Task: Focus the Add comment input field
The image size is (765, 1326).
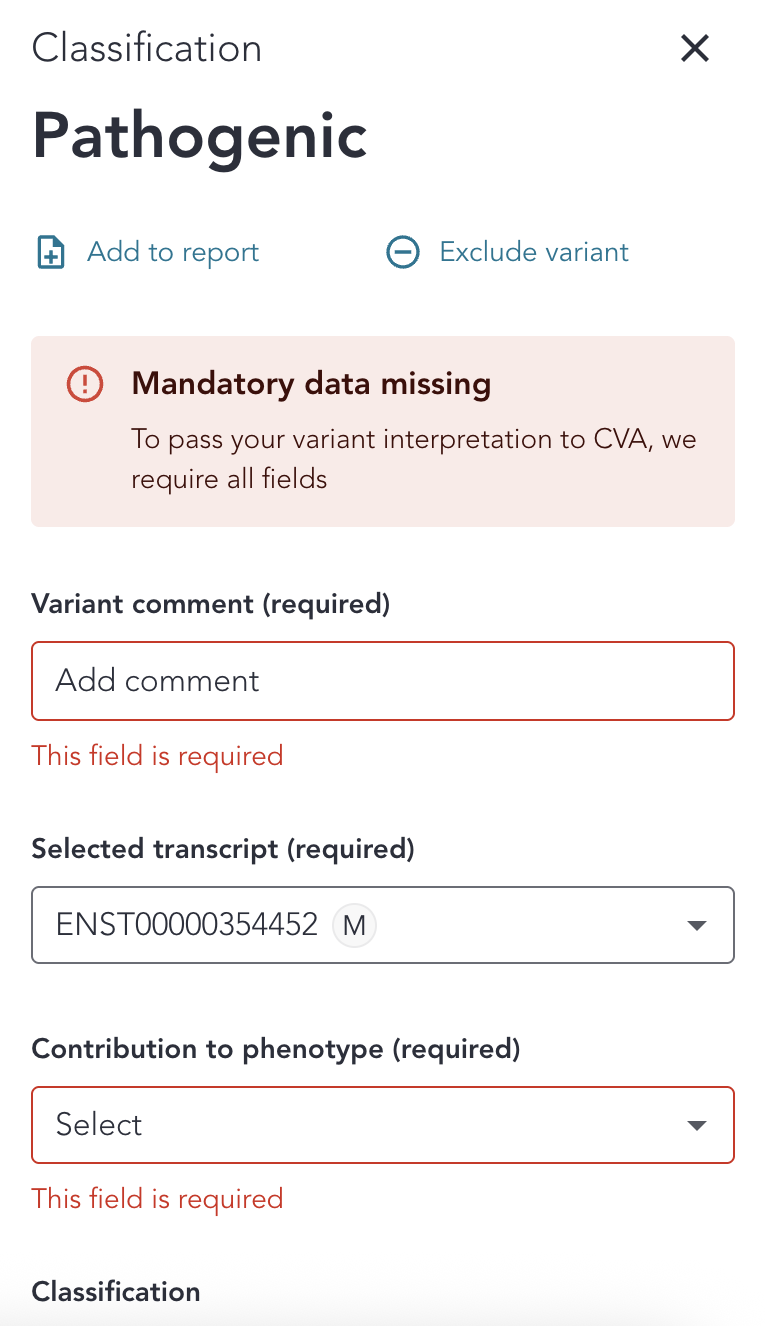Action: pos(382,681)
